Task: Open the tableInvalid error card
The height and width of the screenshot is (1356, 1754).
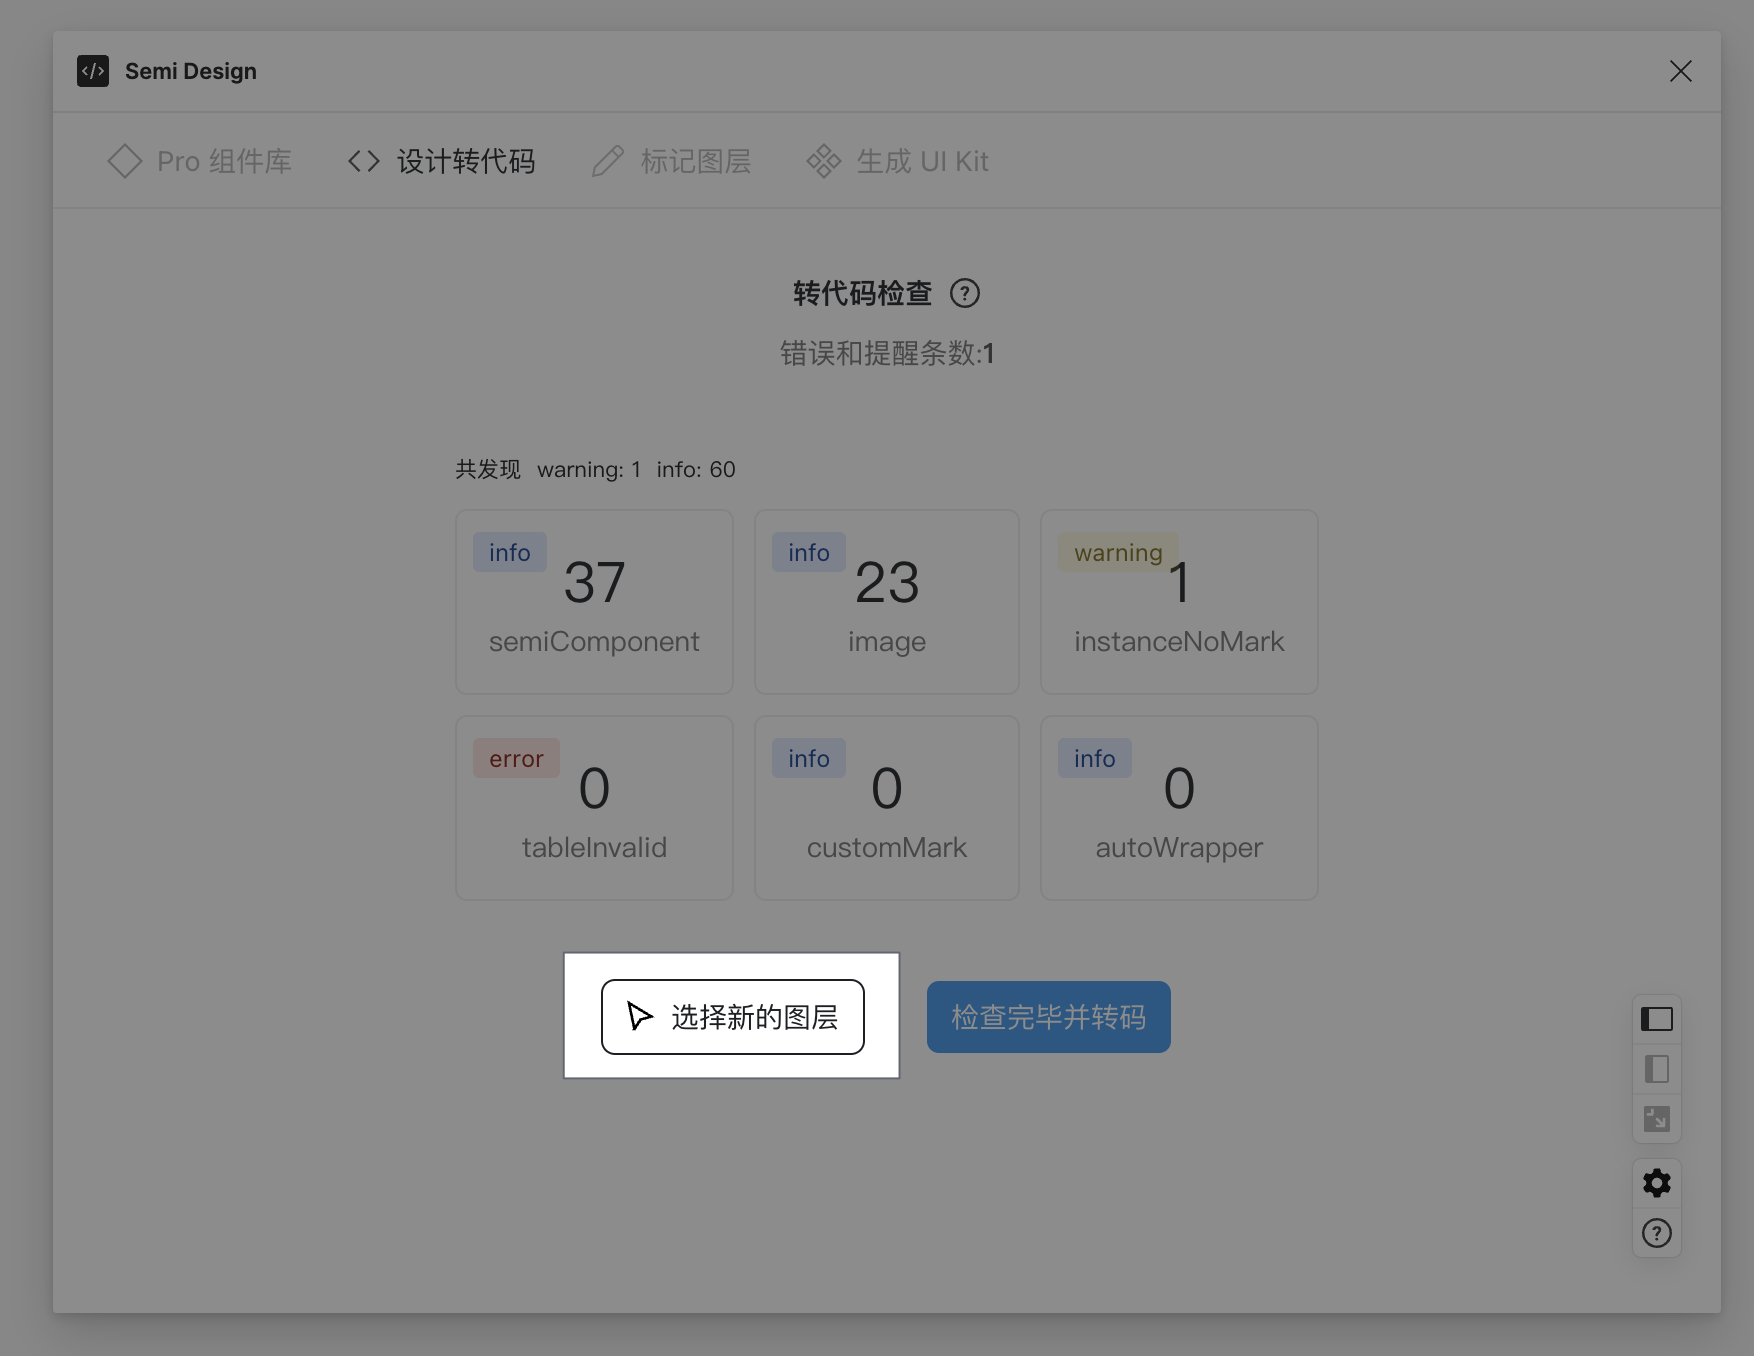Action: tap(594, 808)
